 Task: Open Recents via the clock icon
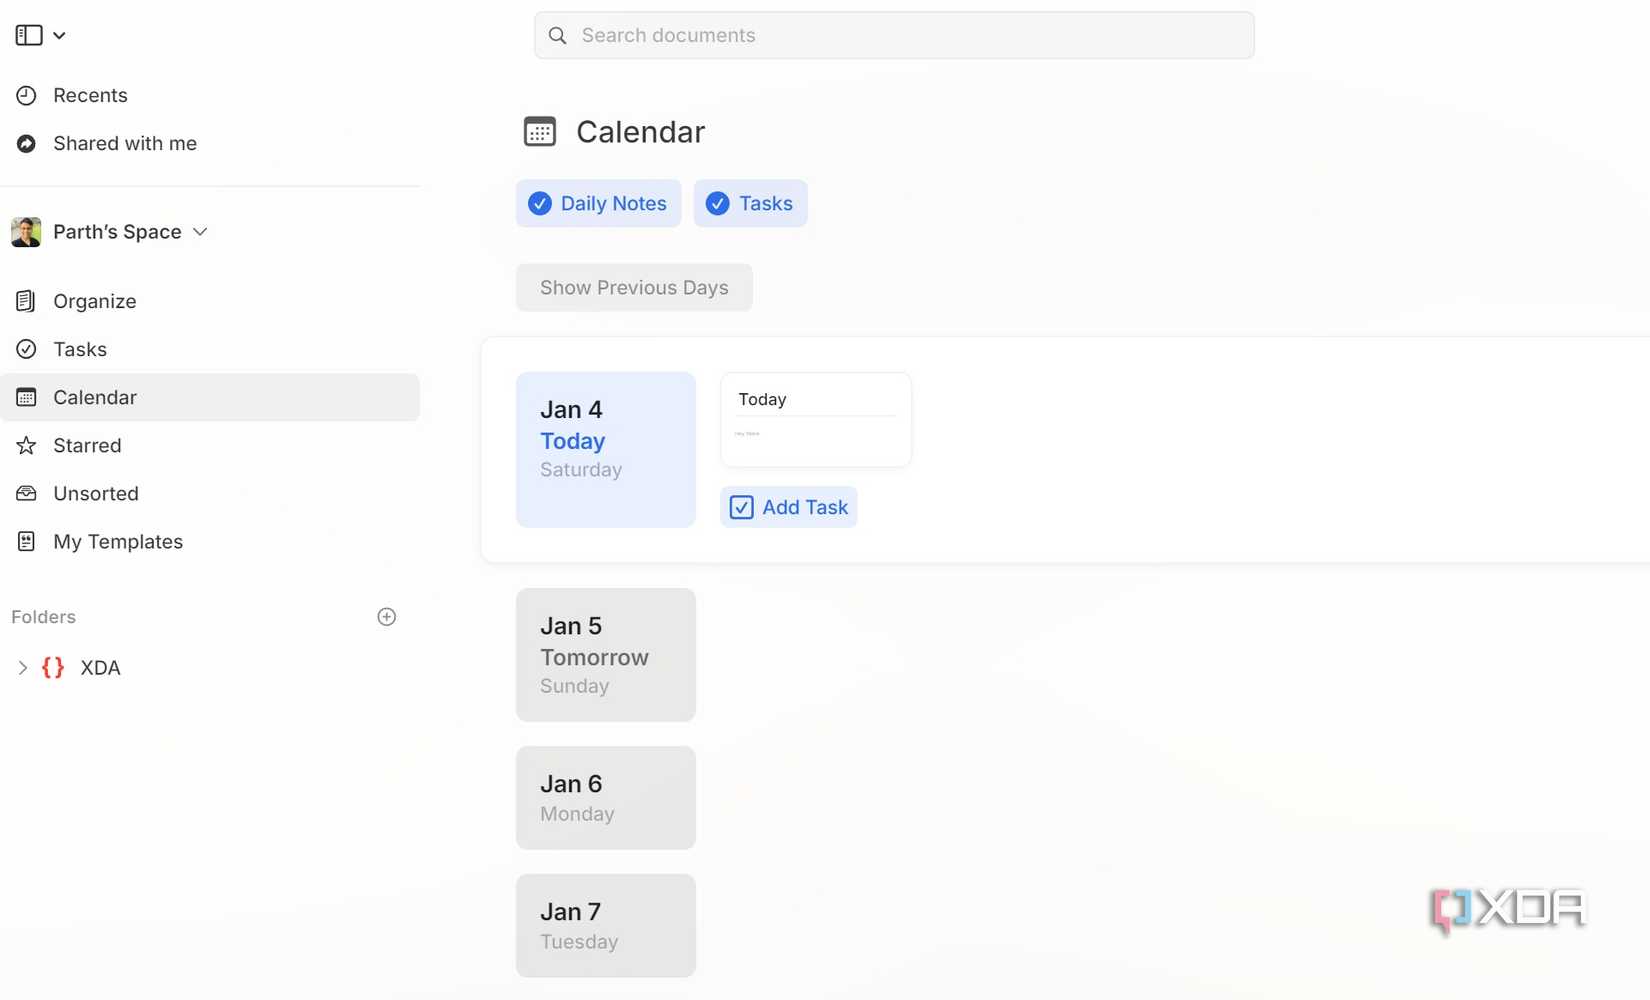[x=26, y=94]
